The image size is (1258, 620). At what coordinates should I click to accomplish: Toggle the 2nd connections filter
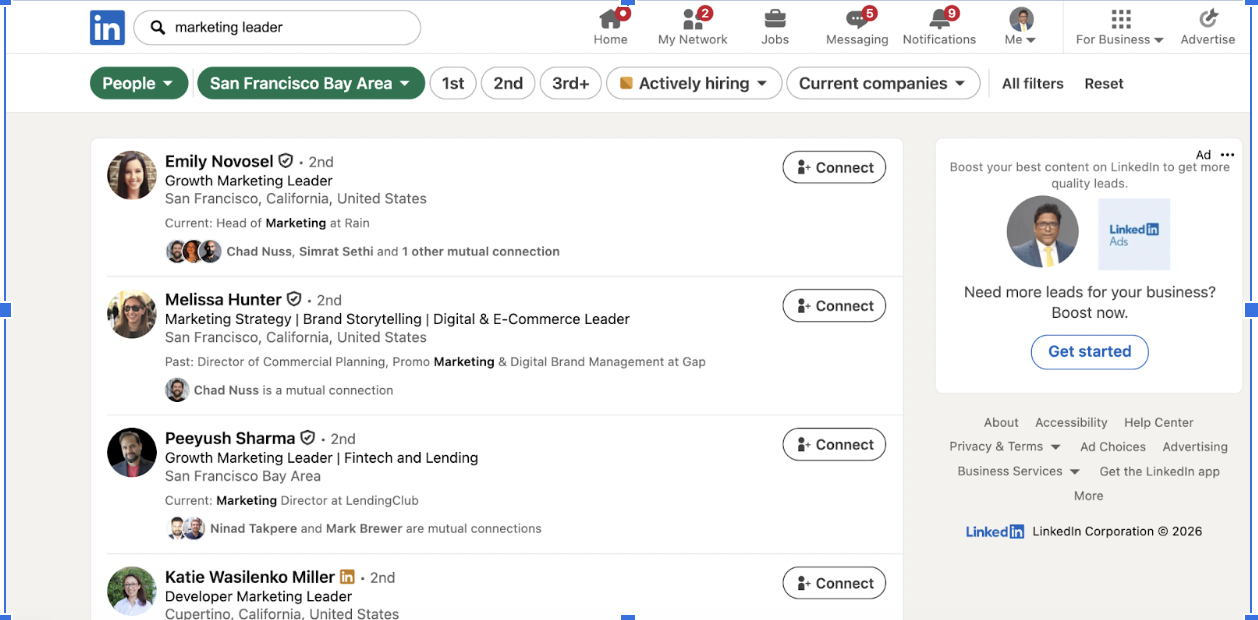tap(508, 84)
